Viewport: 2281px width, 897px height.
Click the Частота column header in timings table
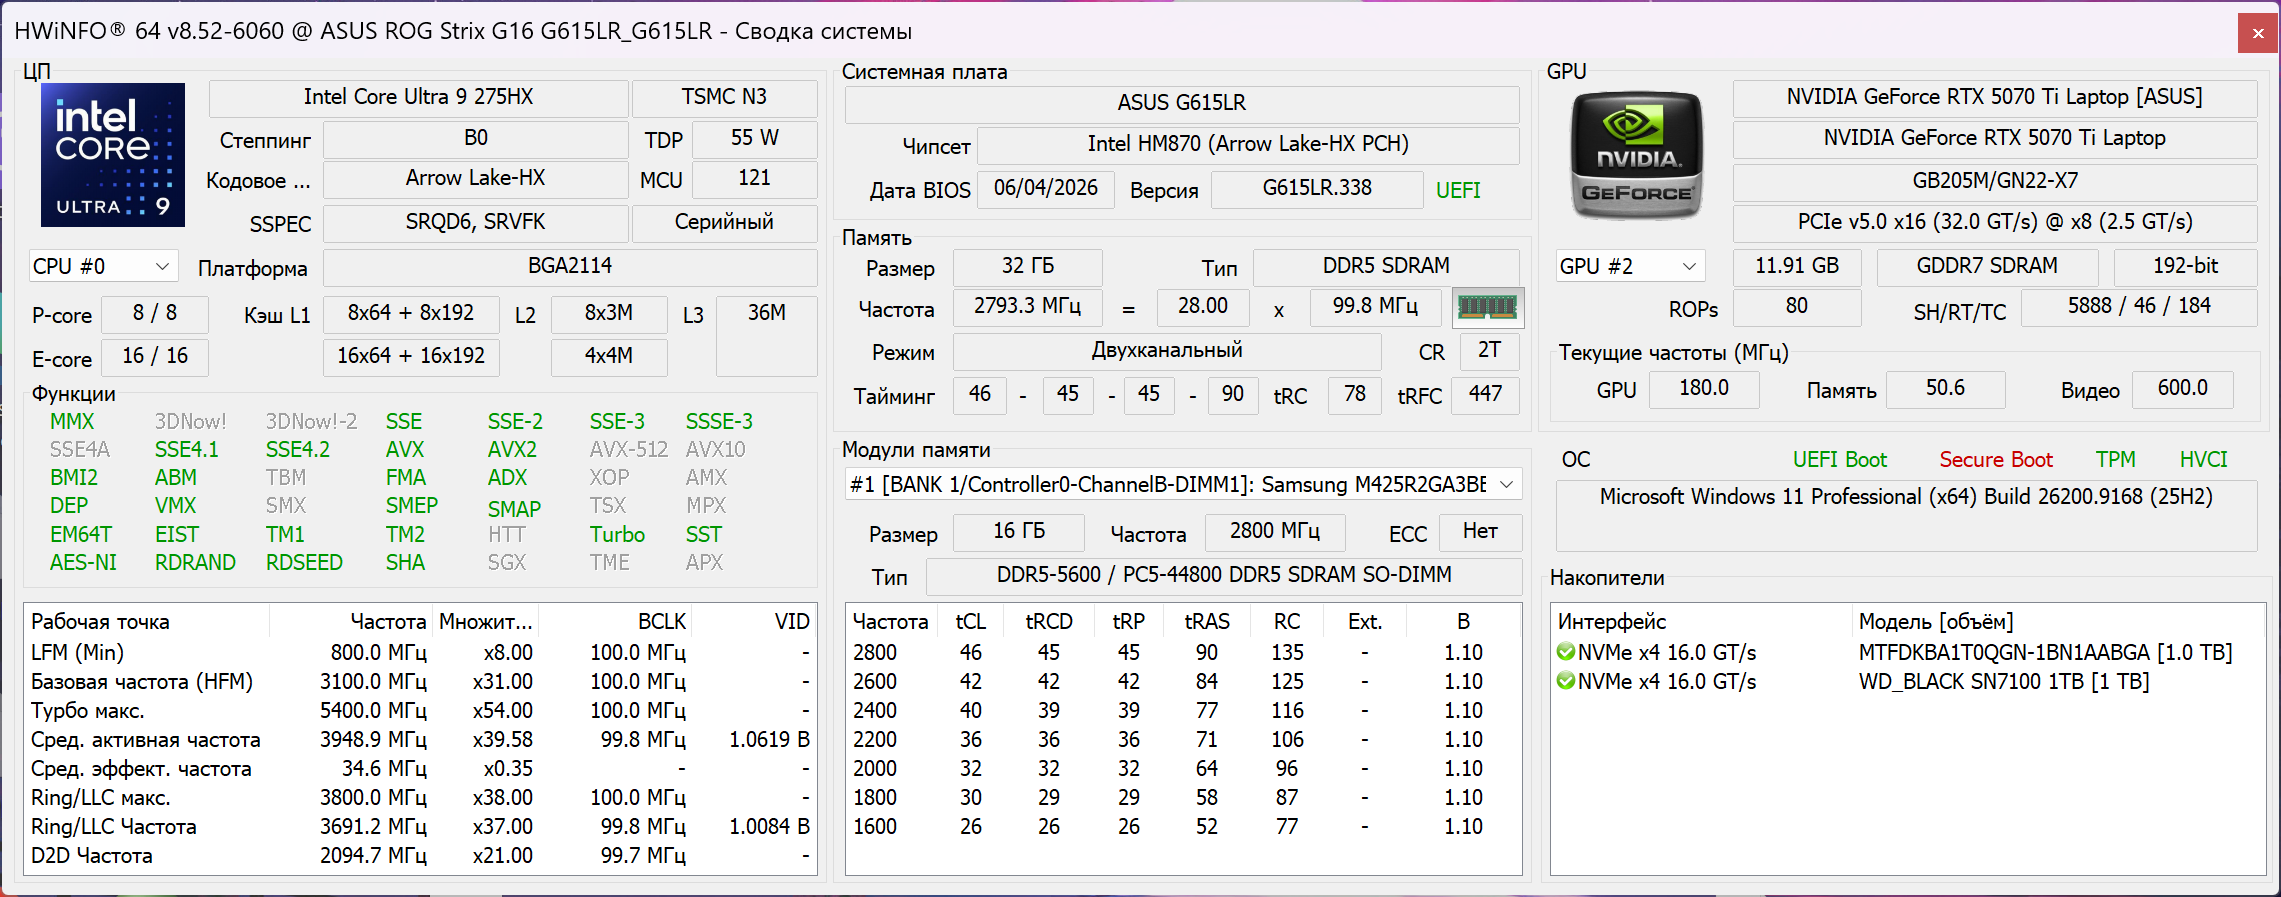pos(890,622)
